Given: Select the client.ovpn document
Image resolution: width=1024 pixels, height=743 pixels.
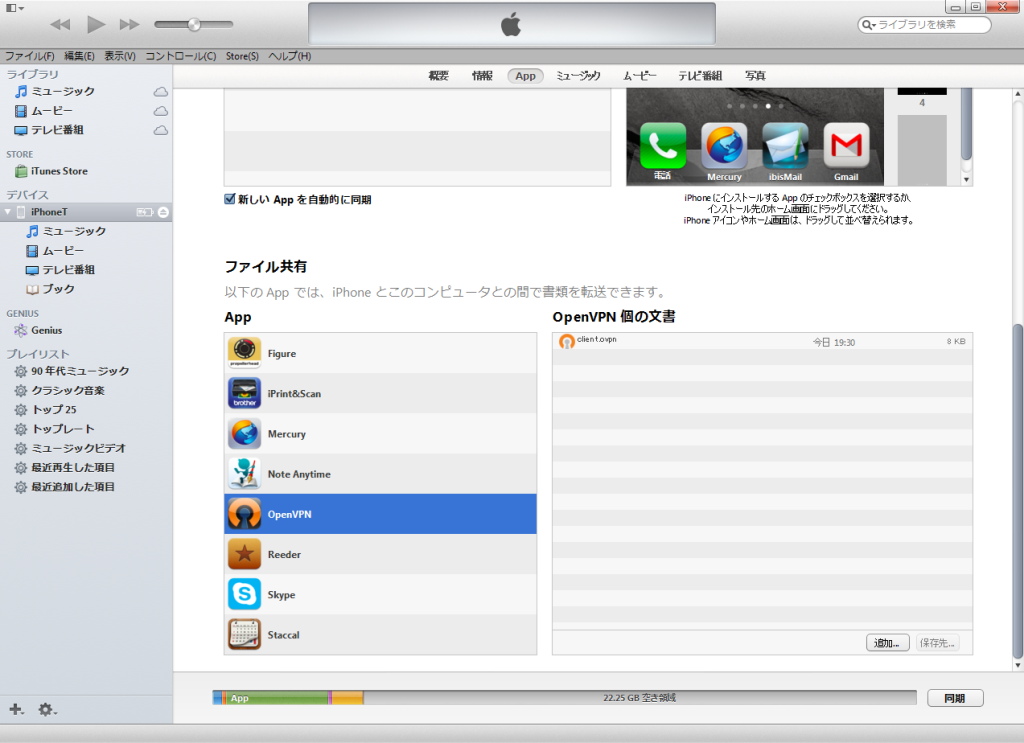Looking at the screenshot, I should pyautogui.click(x=762, y=341).
